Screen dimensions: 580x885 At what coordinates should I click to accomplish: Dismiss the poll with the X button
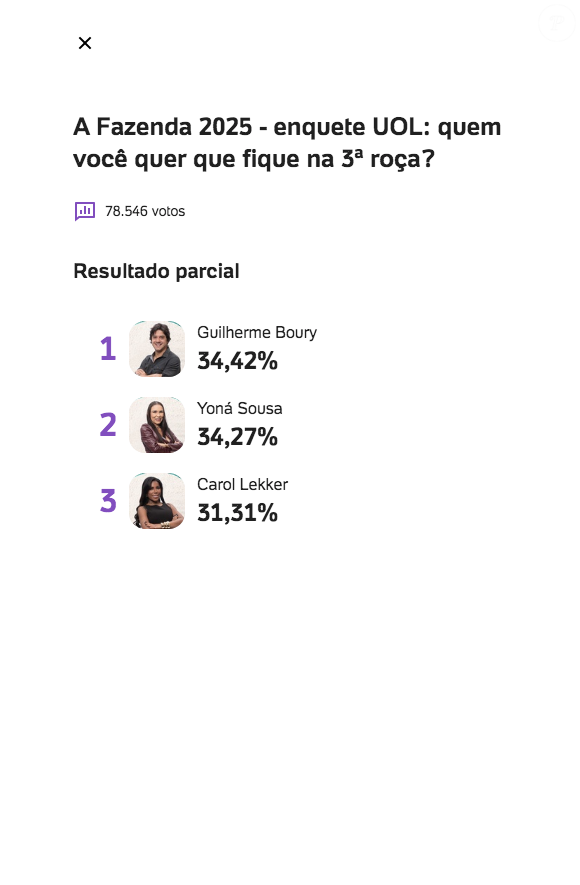tap(84, 43)
